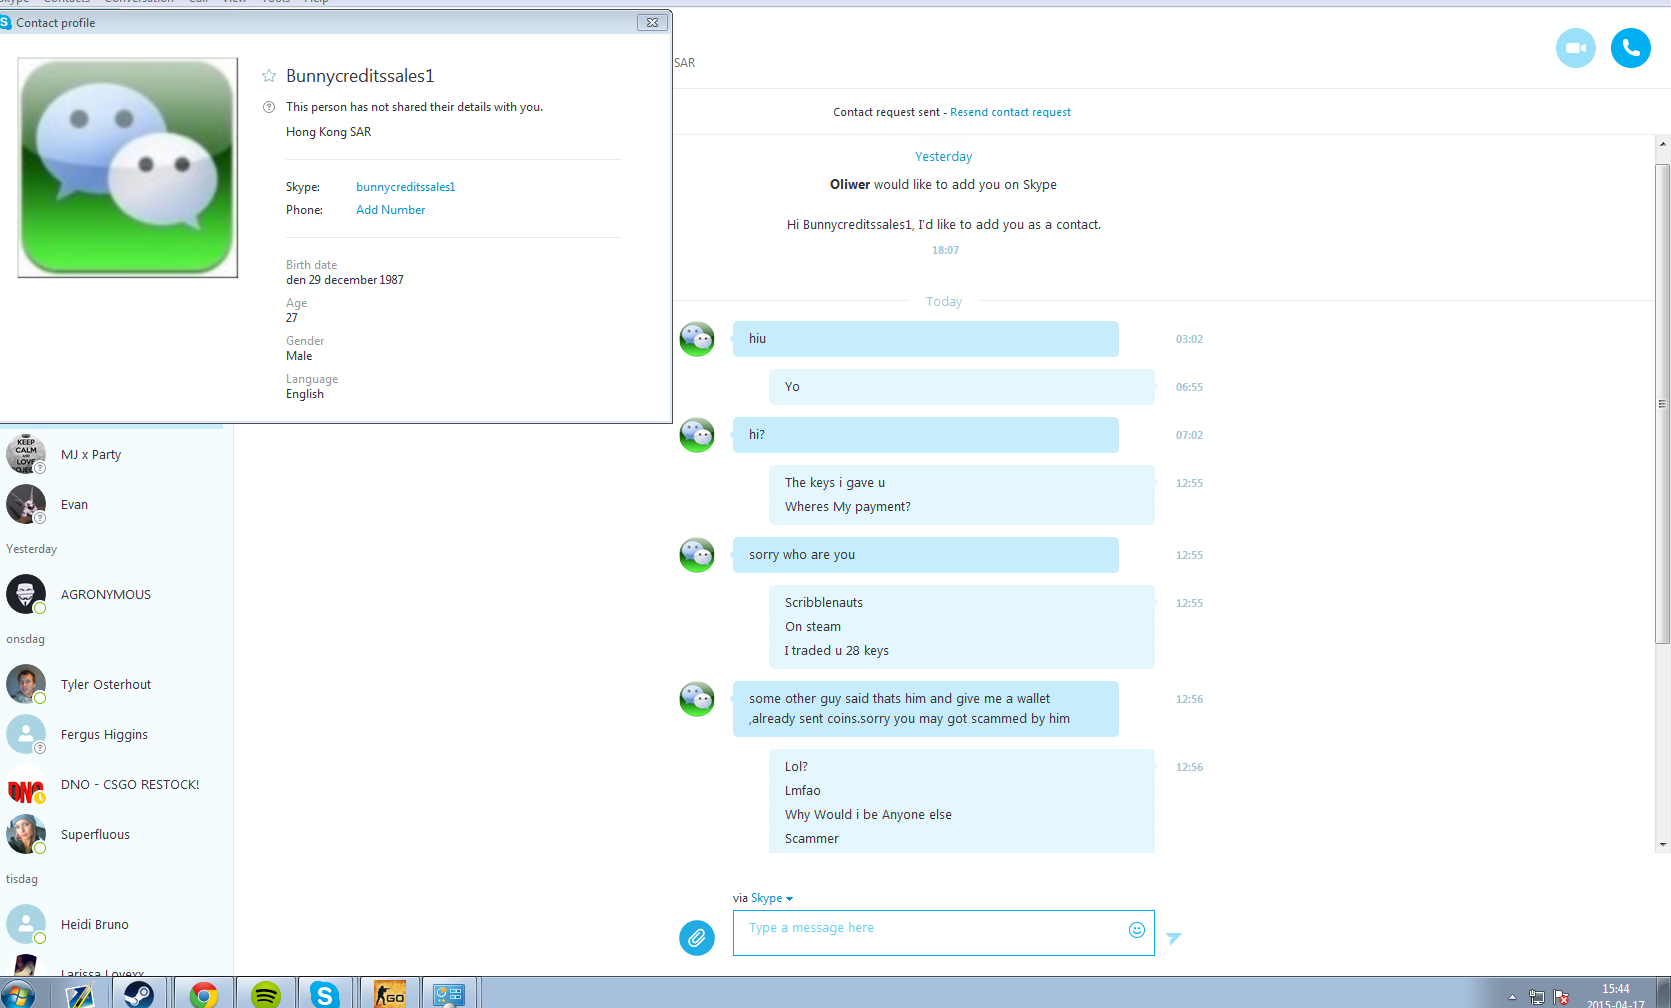Click the 'Why Would i be Anyone else' message

(868, 815)
